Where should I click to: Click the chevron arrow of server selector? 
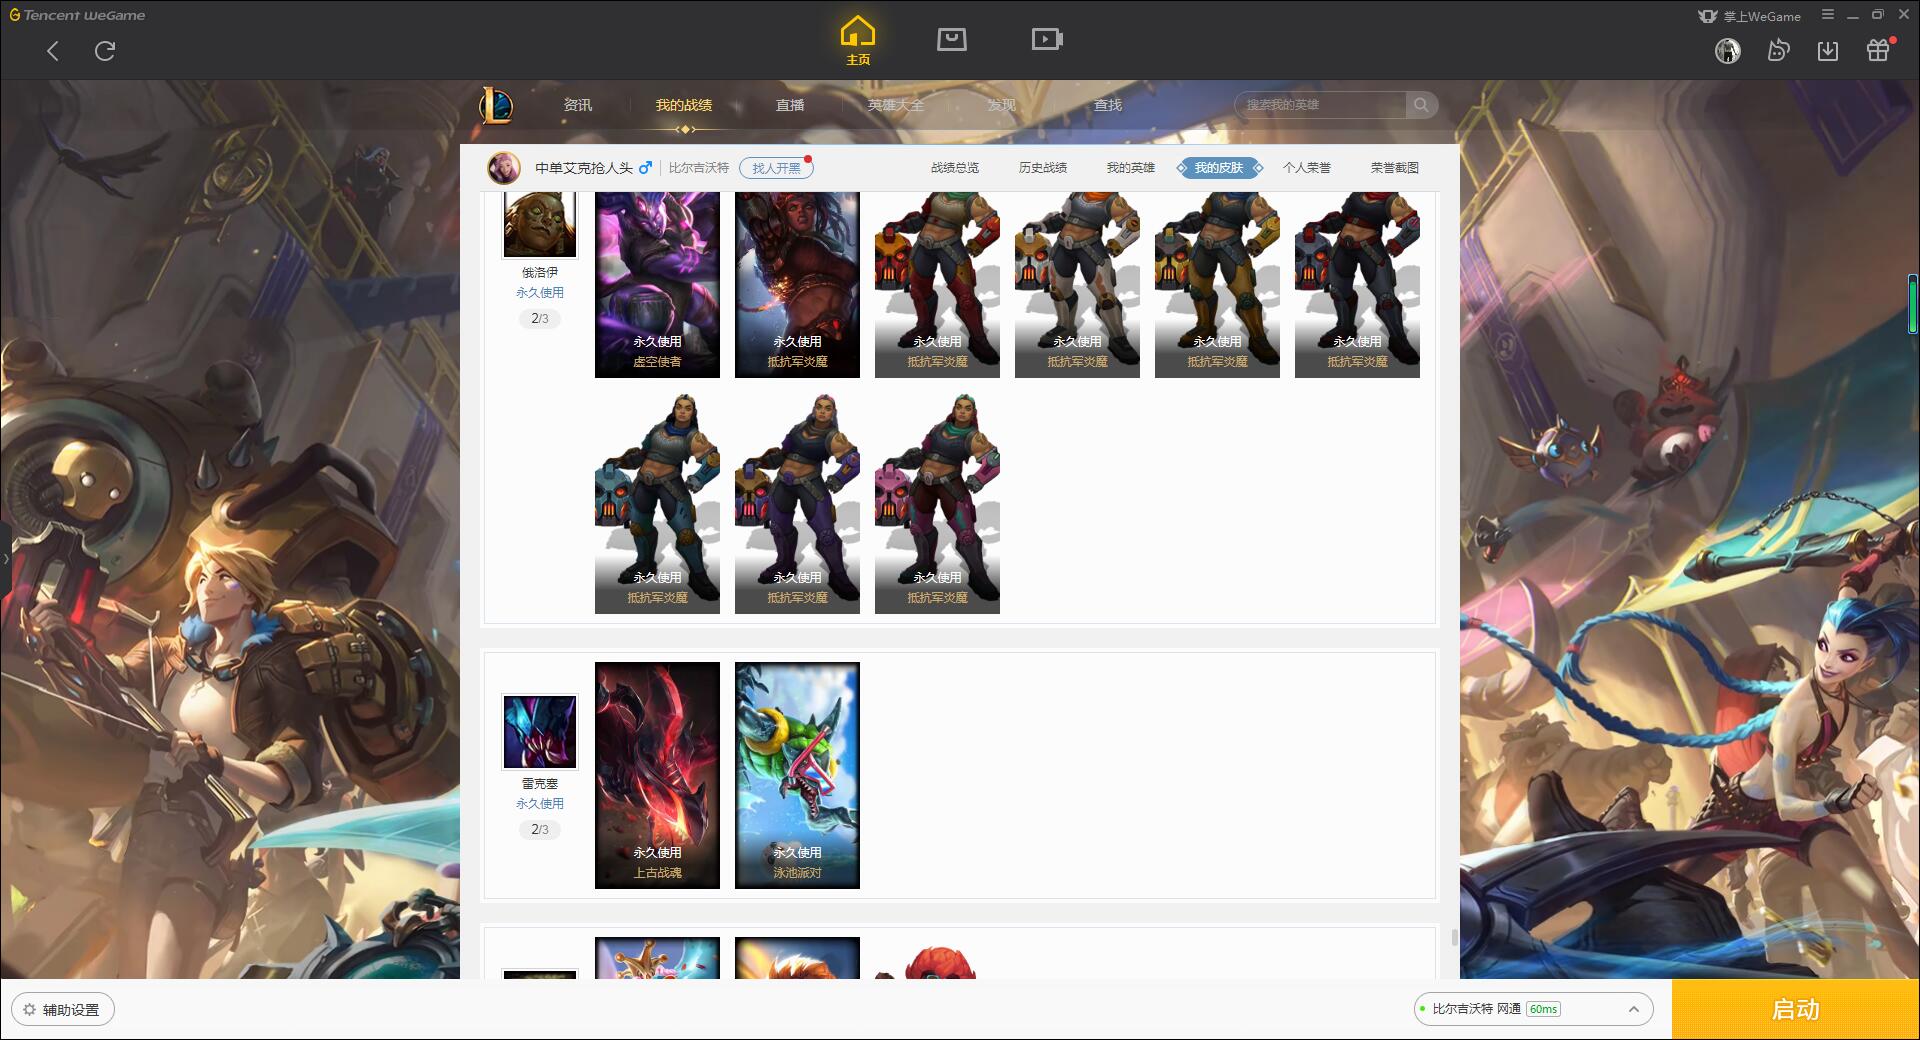[x=1634, y=1009]
